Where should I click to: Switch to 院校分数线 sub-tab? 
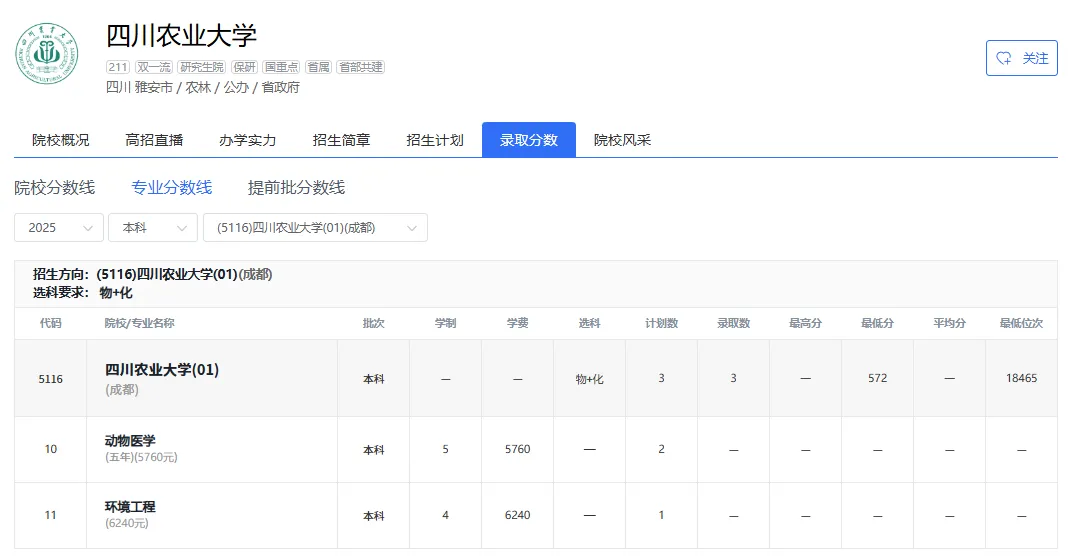(x=55, y=187)
